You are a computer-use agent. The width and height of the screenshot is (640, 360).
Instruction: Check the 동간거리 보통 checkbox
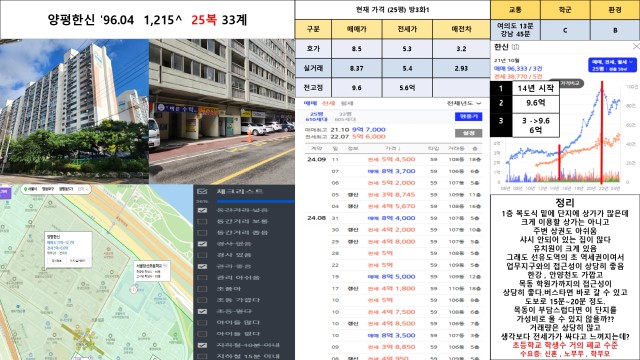tap(202, 221)
